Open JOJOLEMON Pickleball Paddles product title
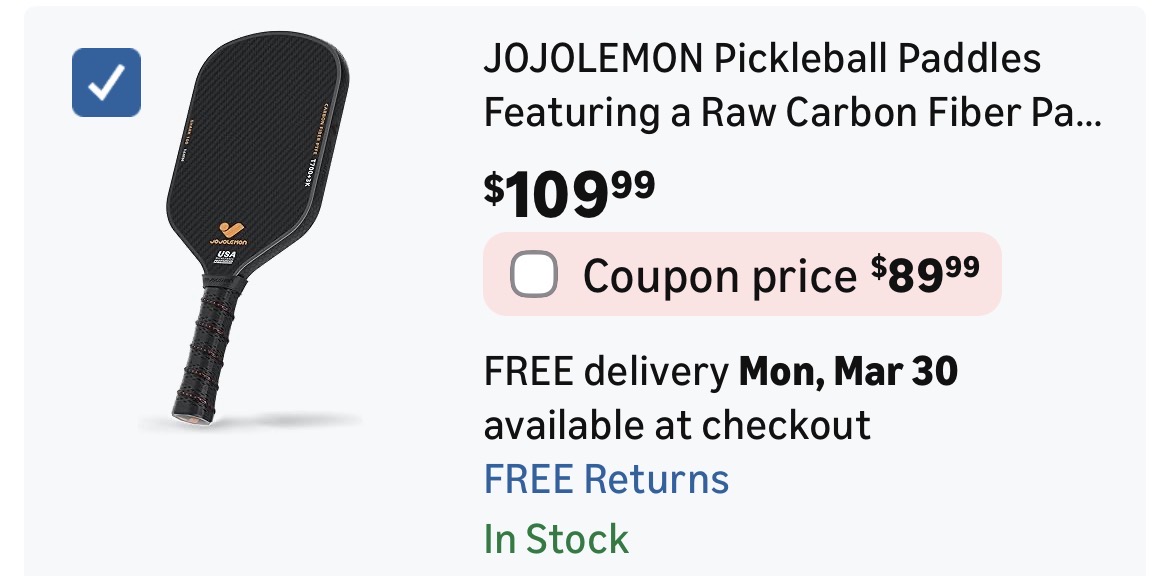The height and width of the screenshot is (576, 1170). [x=762, y=60]
